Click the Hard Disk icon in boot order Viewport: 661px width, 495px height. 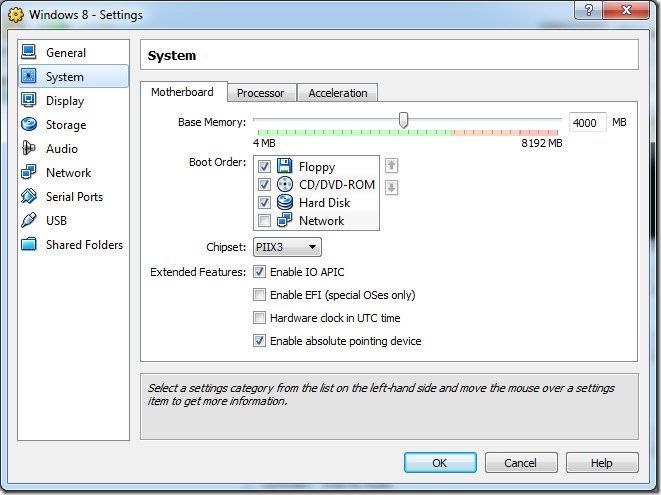(285, 202)
